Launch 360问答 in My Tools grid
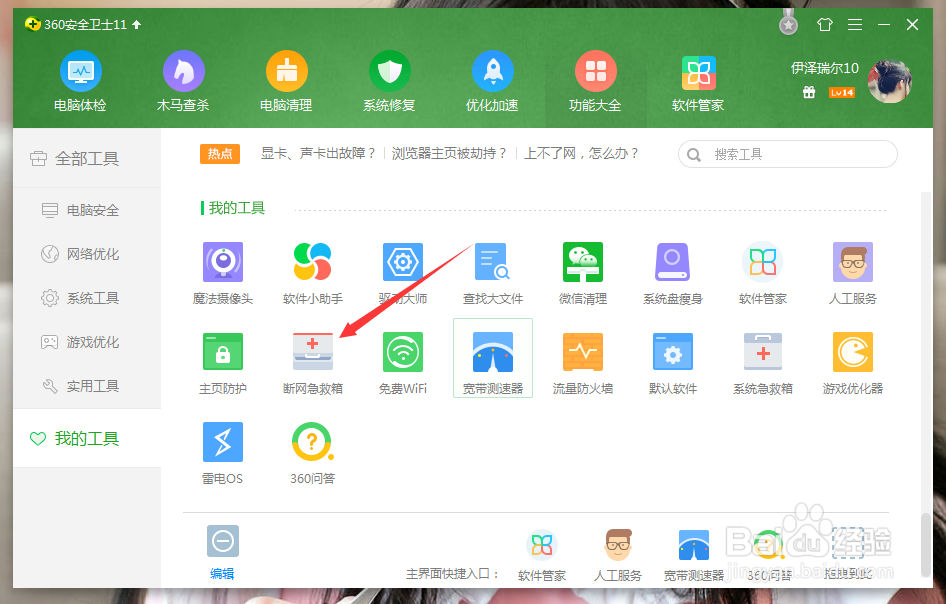The image size is (946, 604). pos(313,453)
